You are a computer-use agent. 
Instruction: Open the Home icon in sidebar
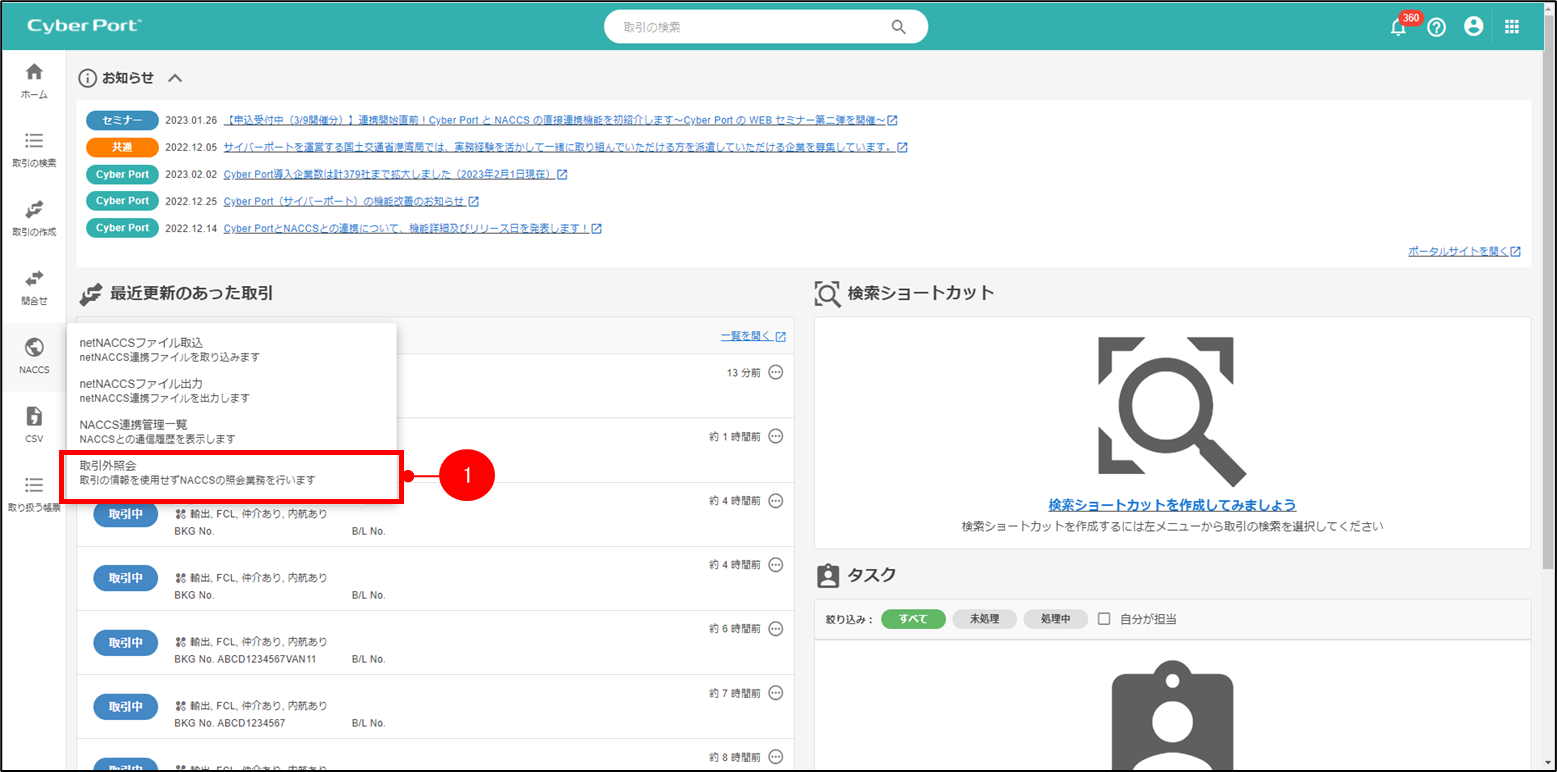[x=34, y=80]
